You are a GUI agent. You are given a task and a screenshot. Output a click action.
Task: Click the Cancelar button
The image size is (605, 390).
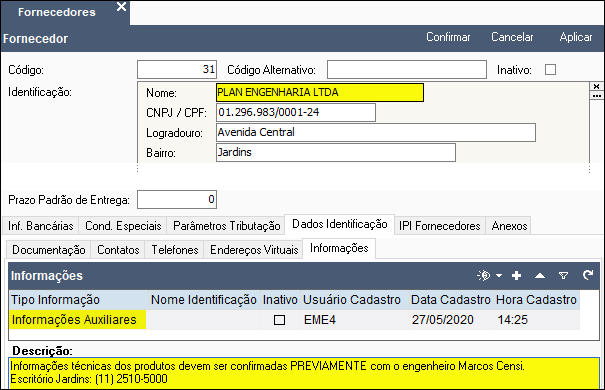[512, 37]
